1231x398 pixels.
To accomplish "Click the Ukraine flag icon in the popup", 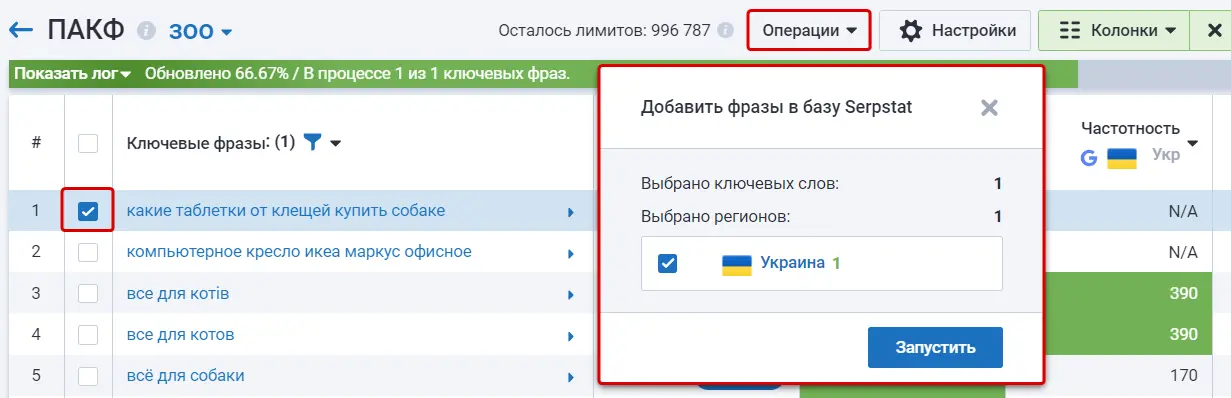I will coord(737,264).
